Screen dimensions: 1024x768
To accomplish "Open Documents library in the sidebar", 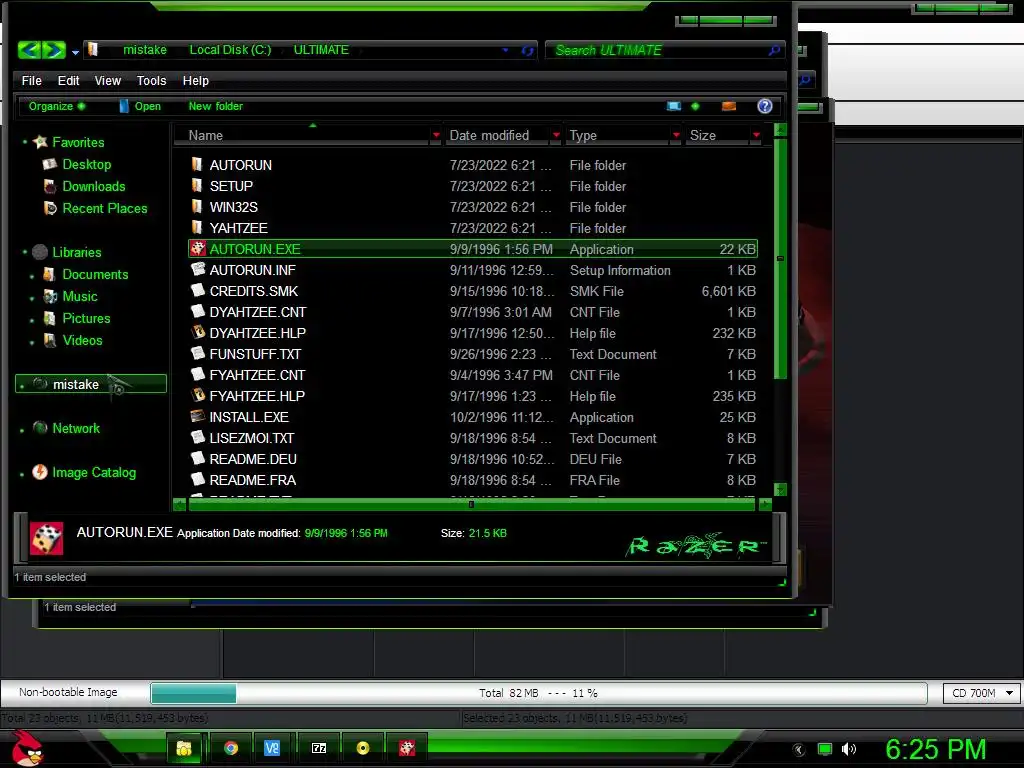I will click(95, 274).
